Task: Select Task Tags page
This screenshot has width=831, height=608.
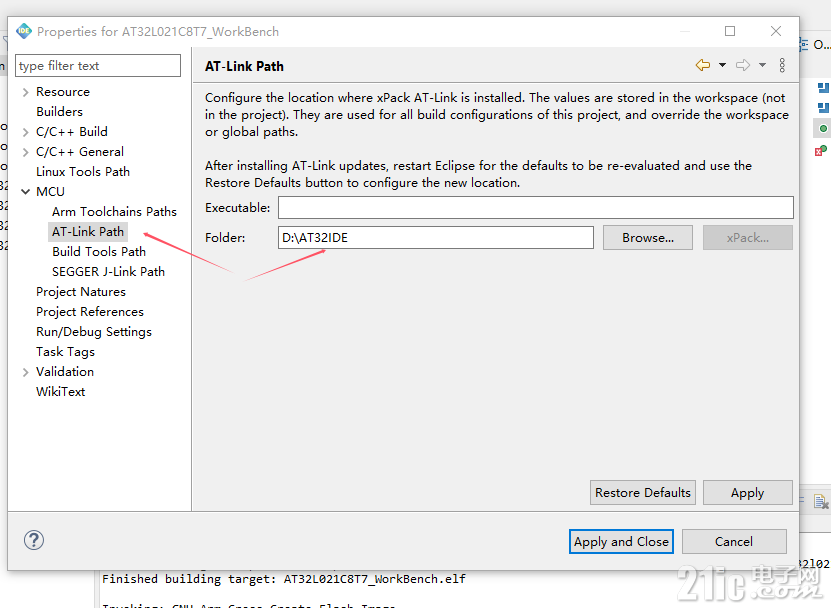Action: coord(66,352)
